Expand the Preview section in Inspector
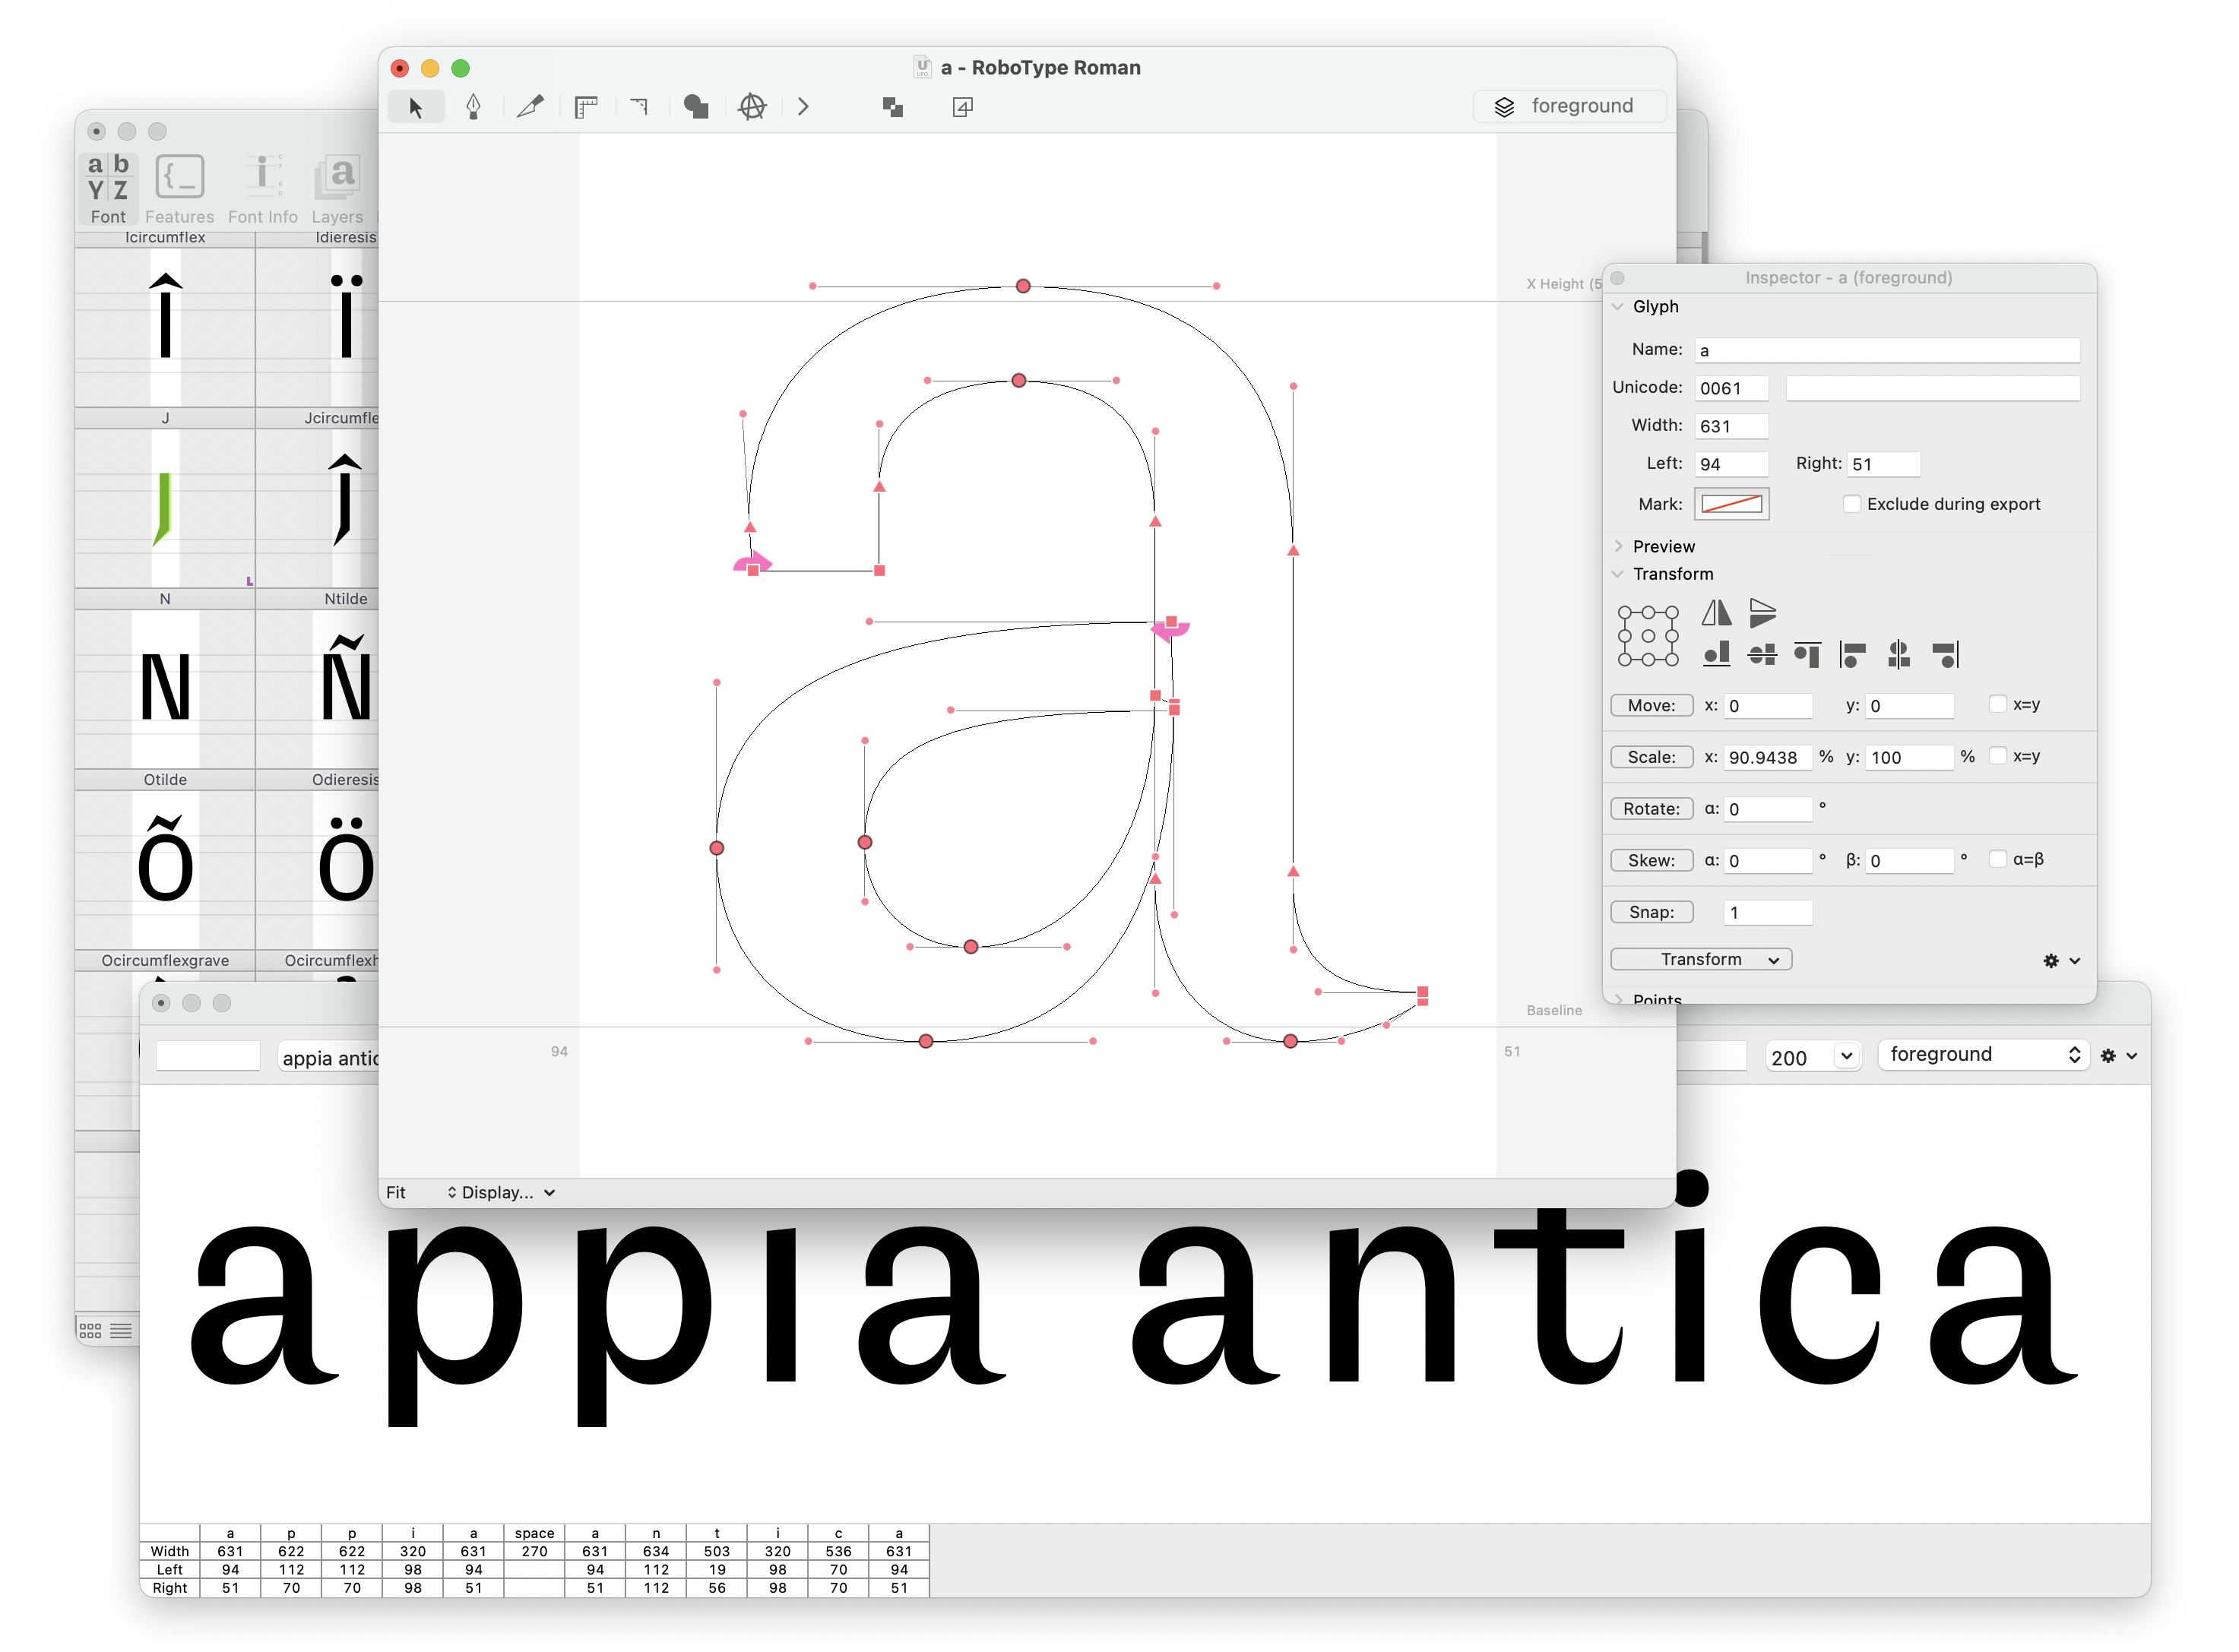The width and height of the screenshot is (2239, 1652). point(1619,546)
